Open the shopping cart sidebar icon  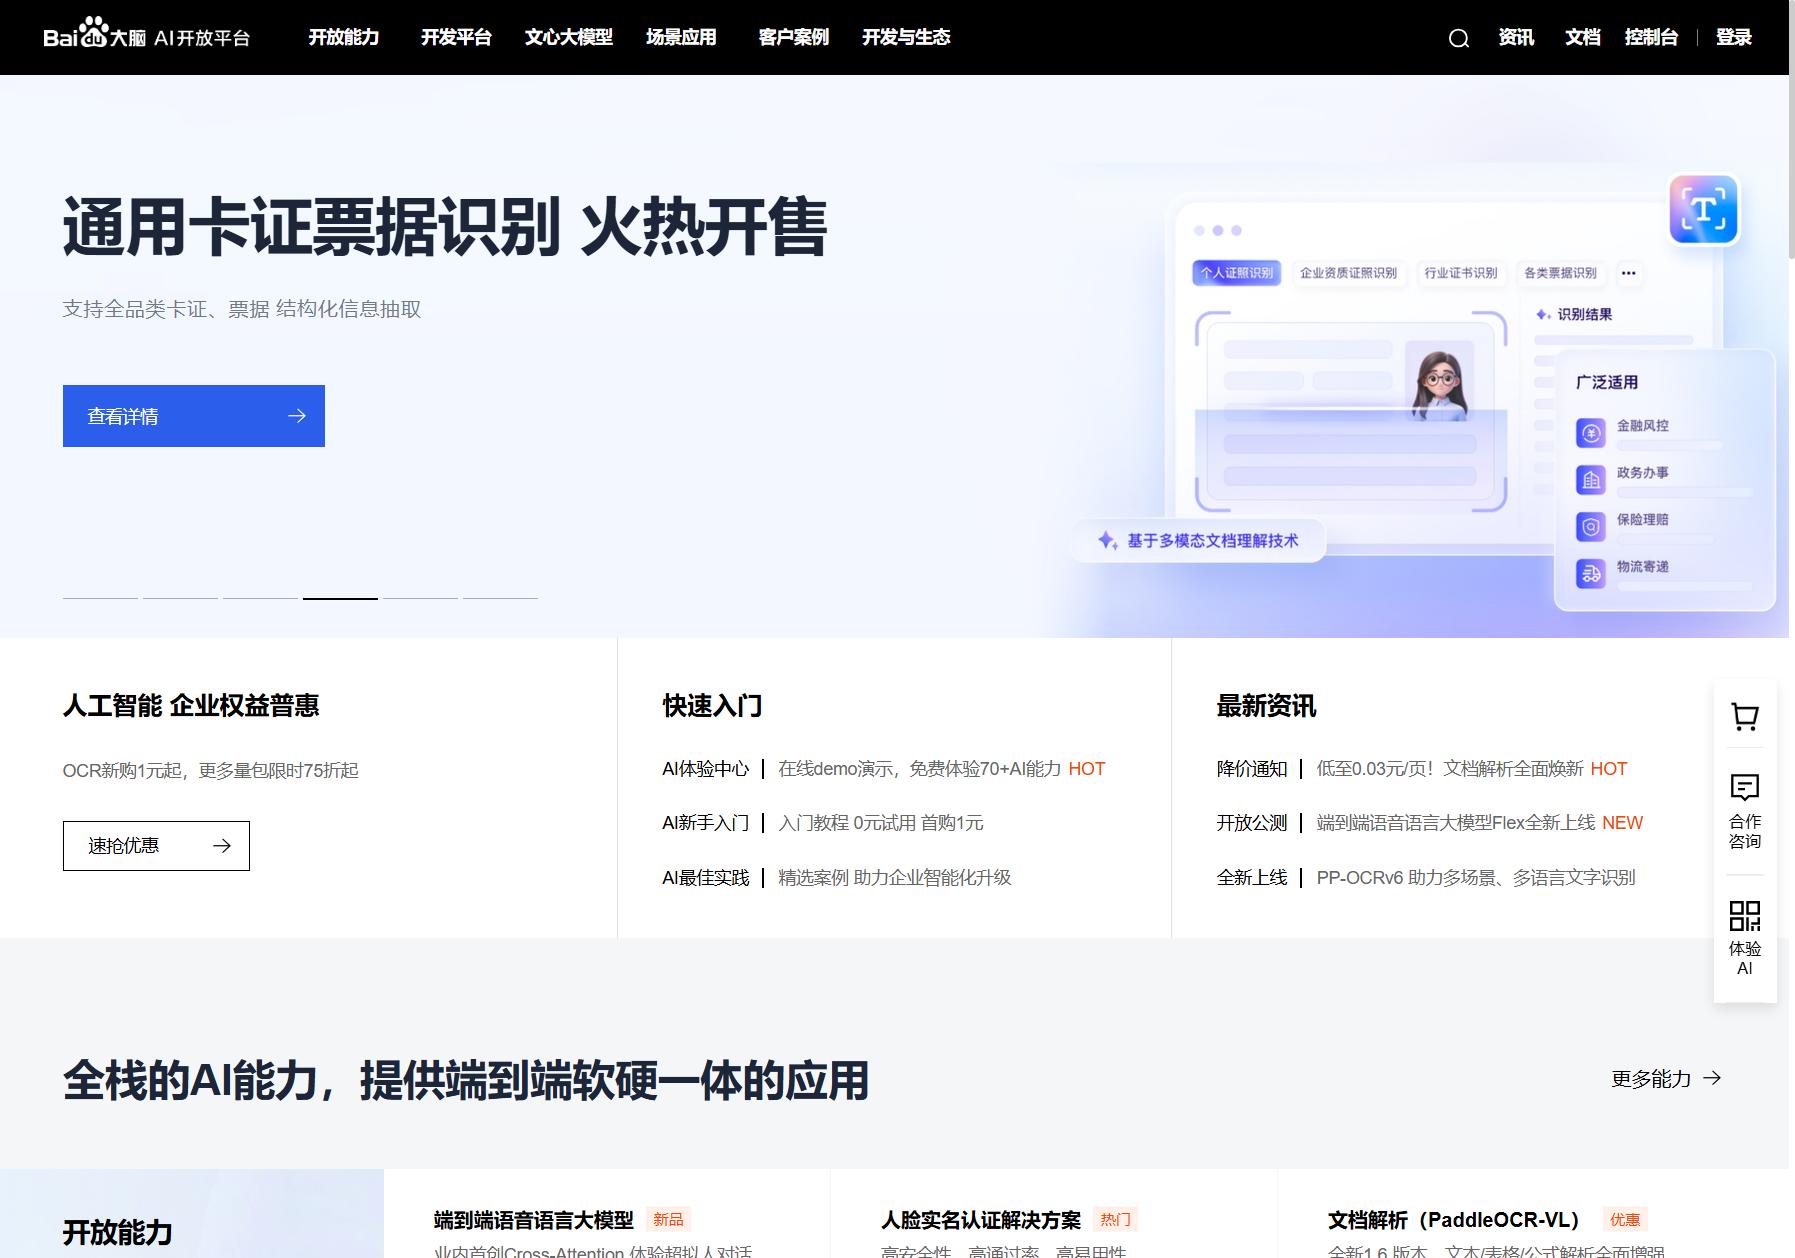pyautogui.click(x=1745, y=716)
